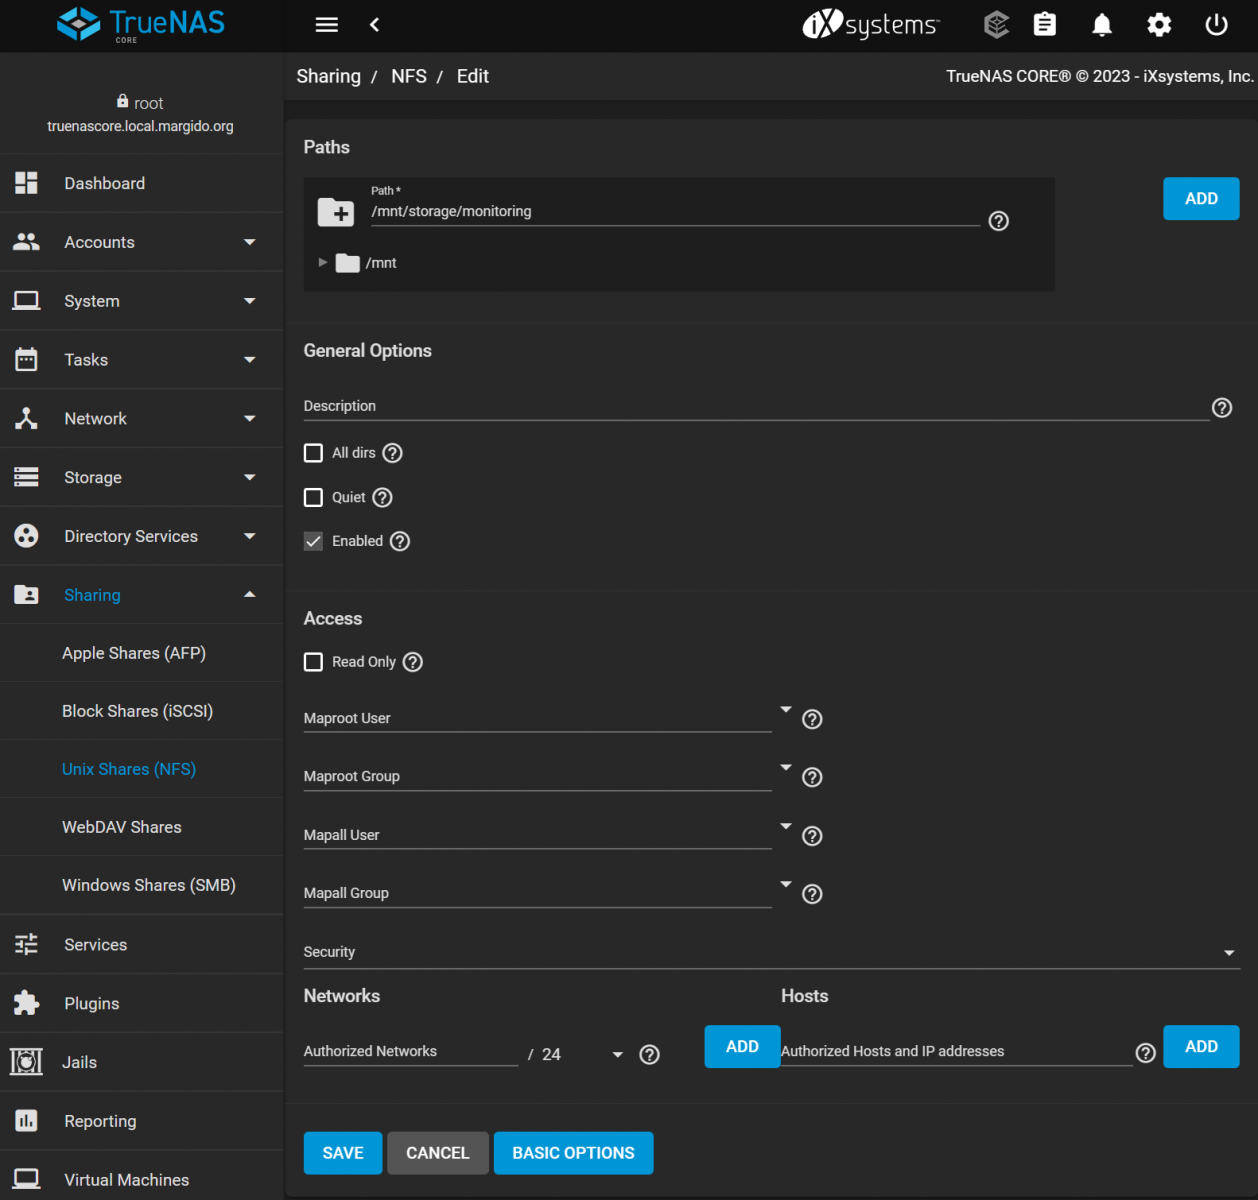Screen dimensions: 1258x1200
Task: Click the Path input field
Action: (x=675, y=211)
